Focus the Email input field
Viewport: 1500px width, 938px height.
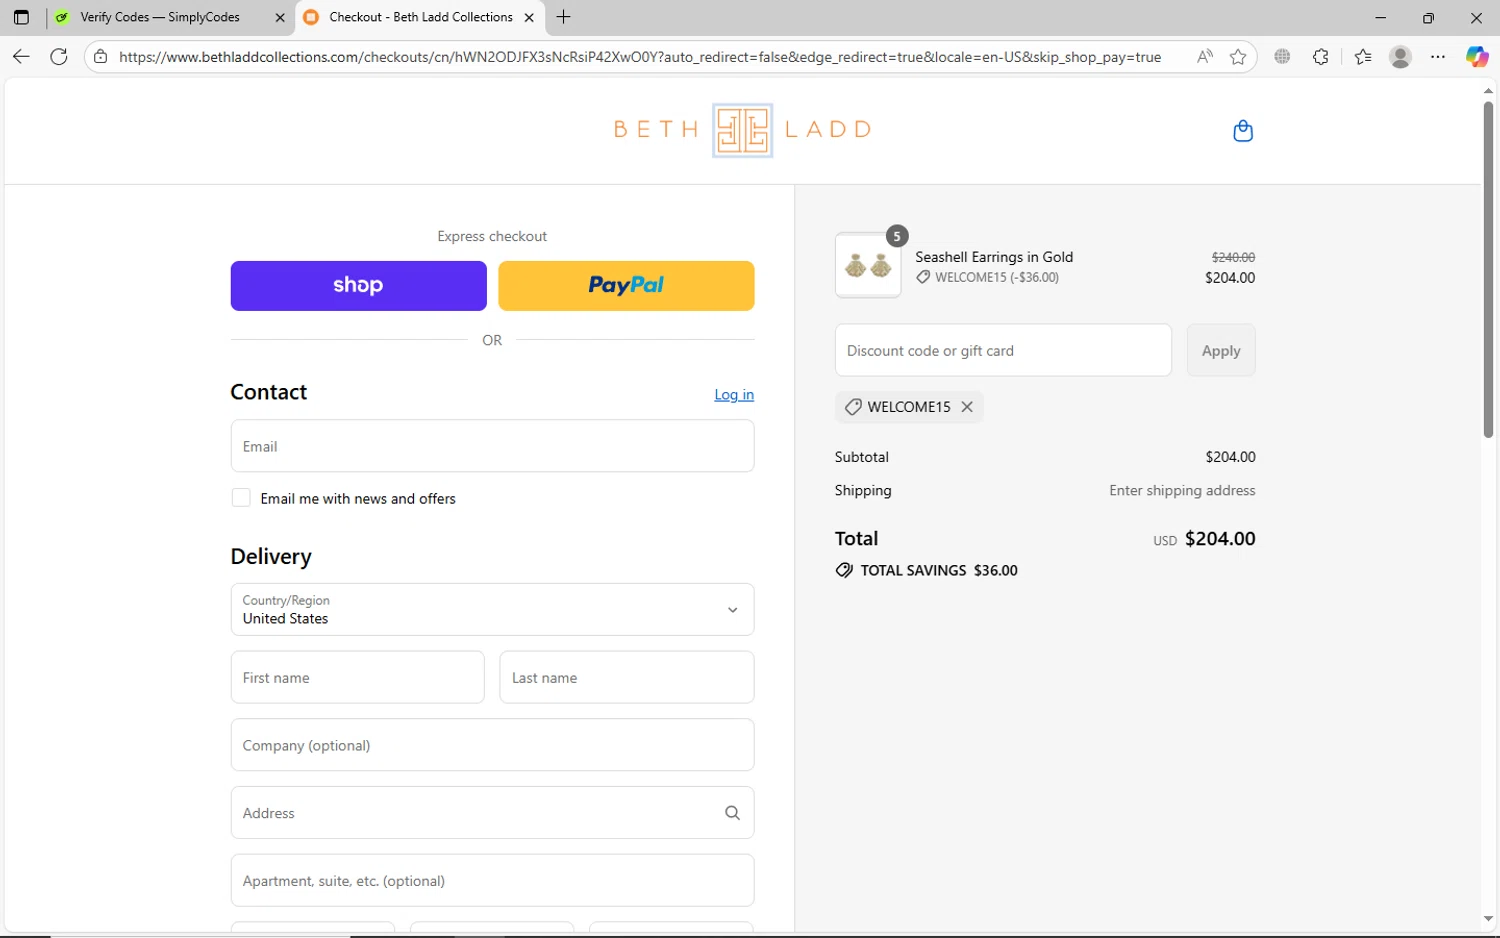coord(492,446)
